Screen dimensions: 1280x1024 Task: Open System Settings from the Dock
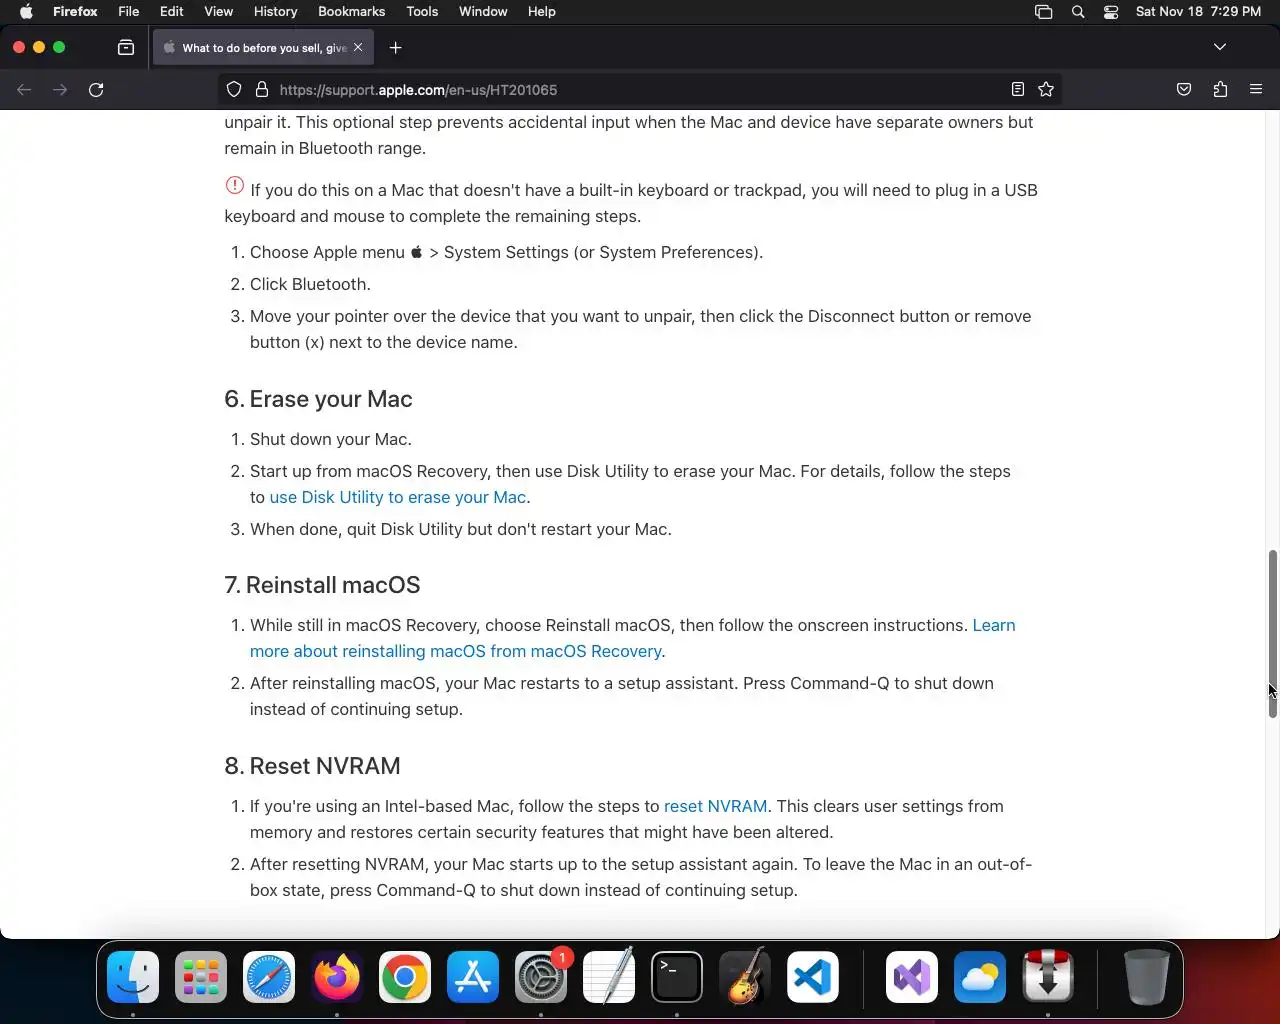coord(541,977)
